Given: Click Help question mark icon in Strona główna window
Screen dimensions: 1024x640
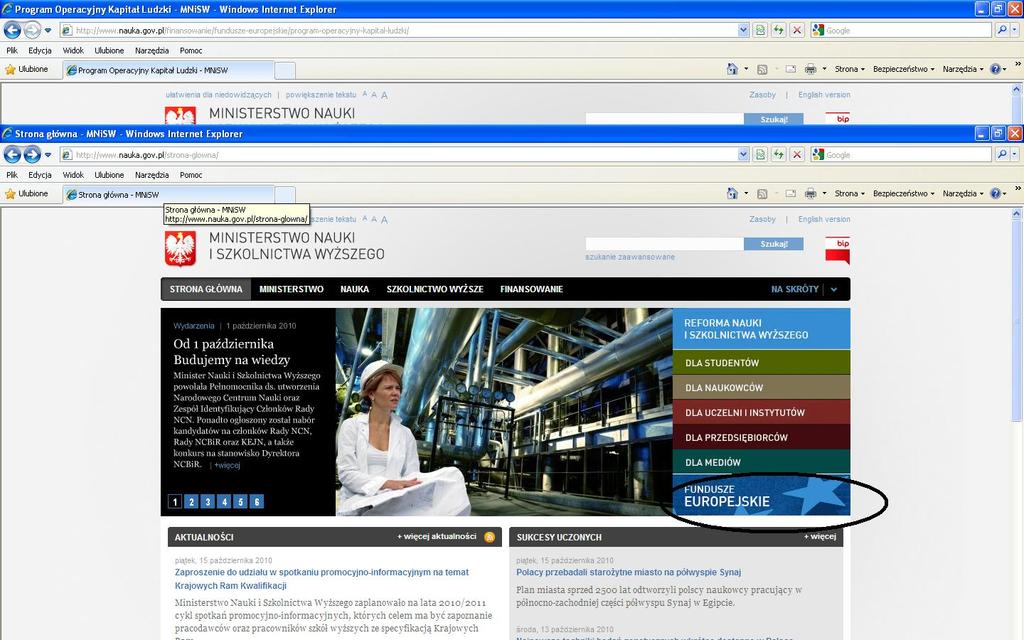Looking at the screenshot, I should pyautogui.click(x=995, y=194).
